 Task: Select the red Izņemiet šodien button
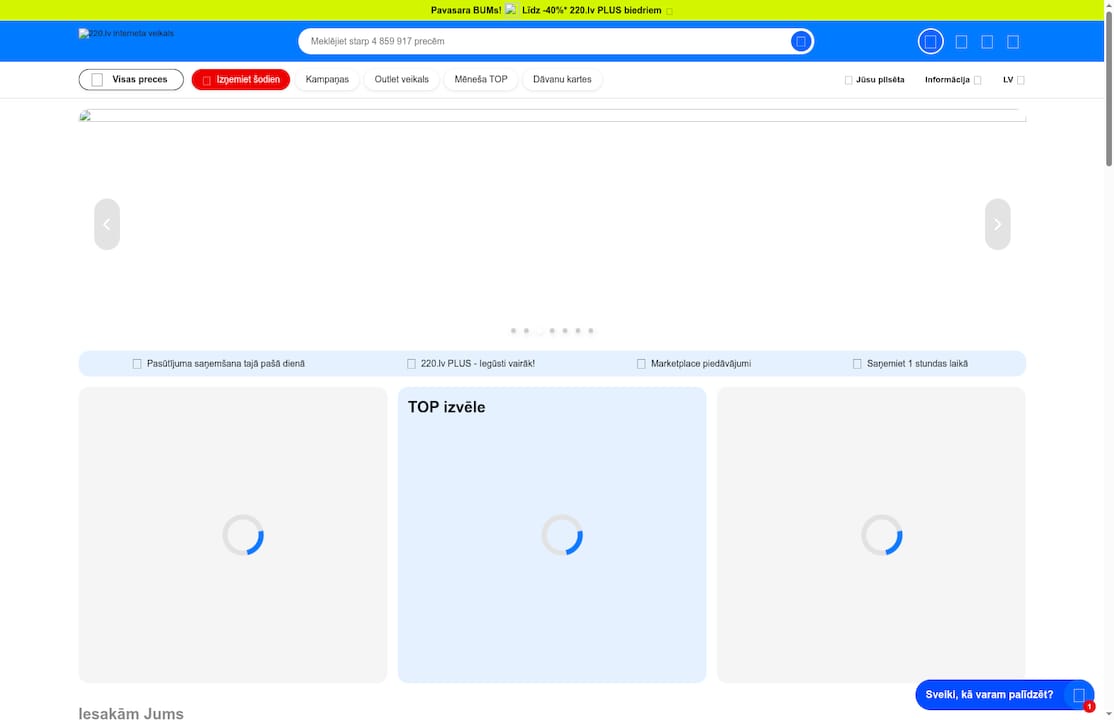(241, 80)
